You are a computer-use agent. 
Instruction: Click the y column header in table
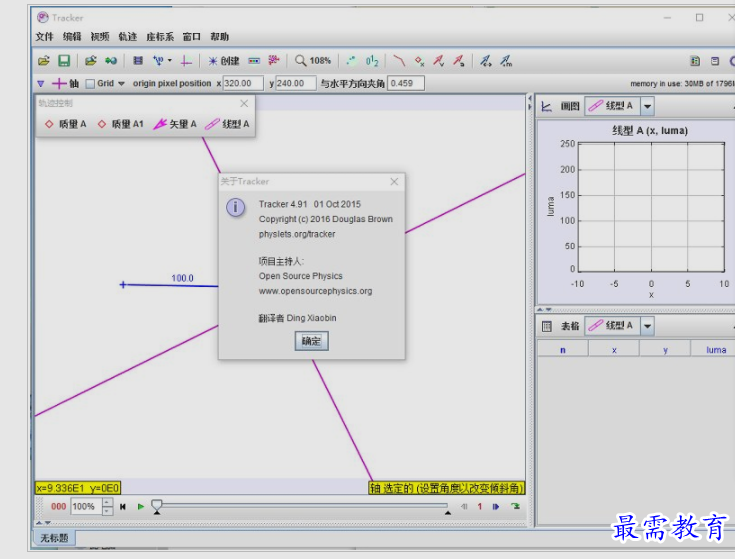pyautogui.click(x=665, y=350)
